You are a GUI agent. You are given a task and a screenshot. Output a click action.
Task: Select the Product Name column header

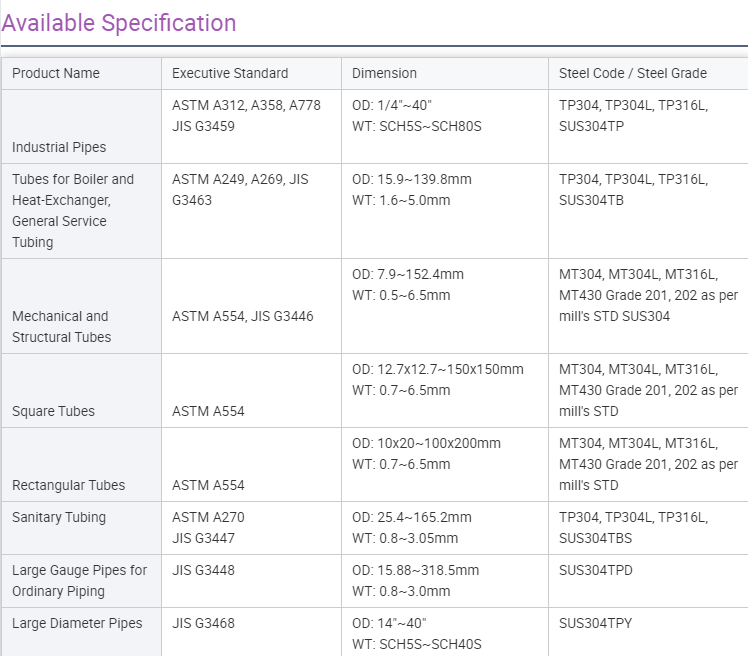point(56,73)
